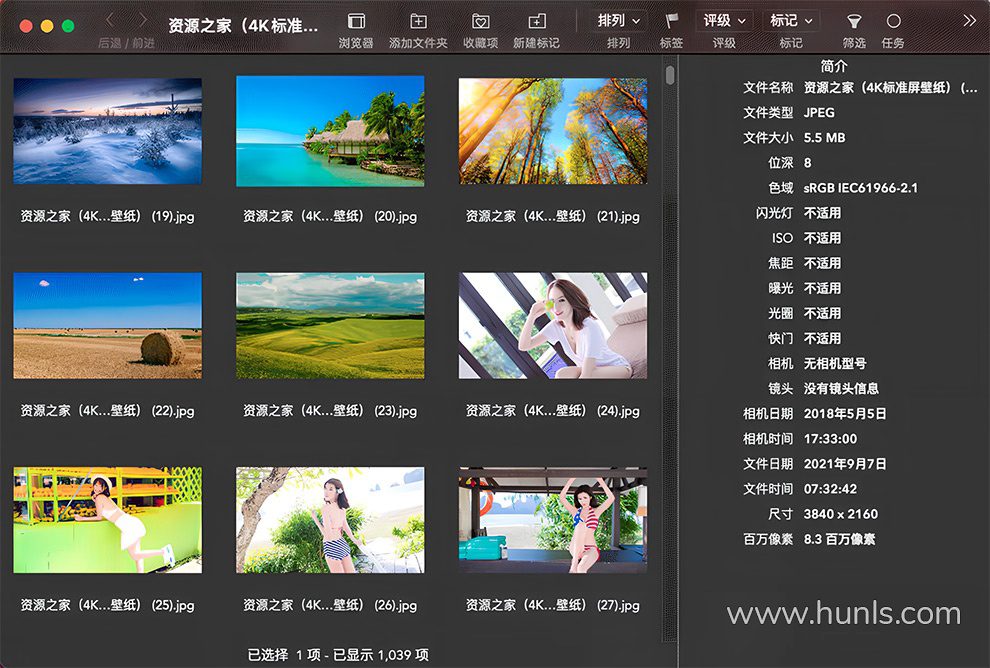Image resolution: width=990 pixels, height=668 pixels.
Task: Click the Tasks (任务) circle icon
Action: tap(893, 21)
